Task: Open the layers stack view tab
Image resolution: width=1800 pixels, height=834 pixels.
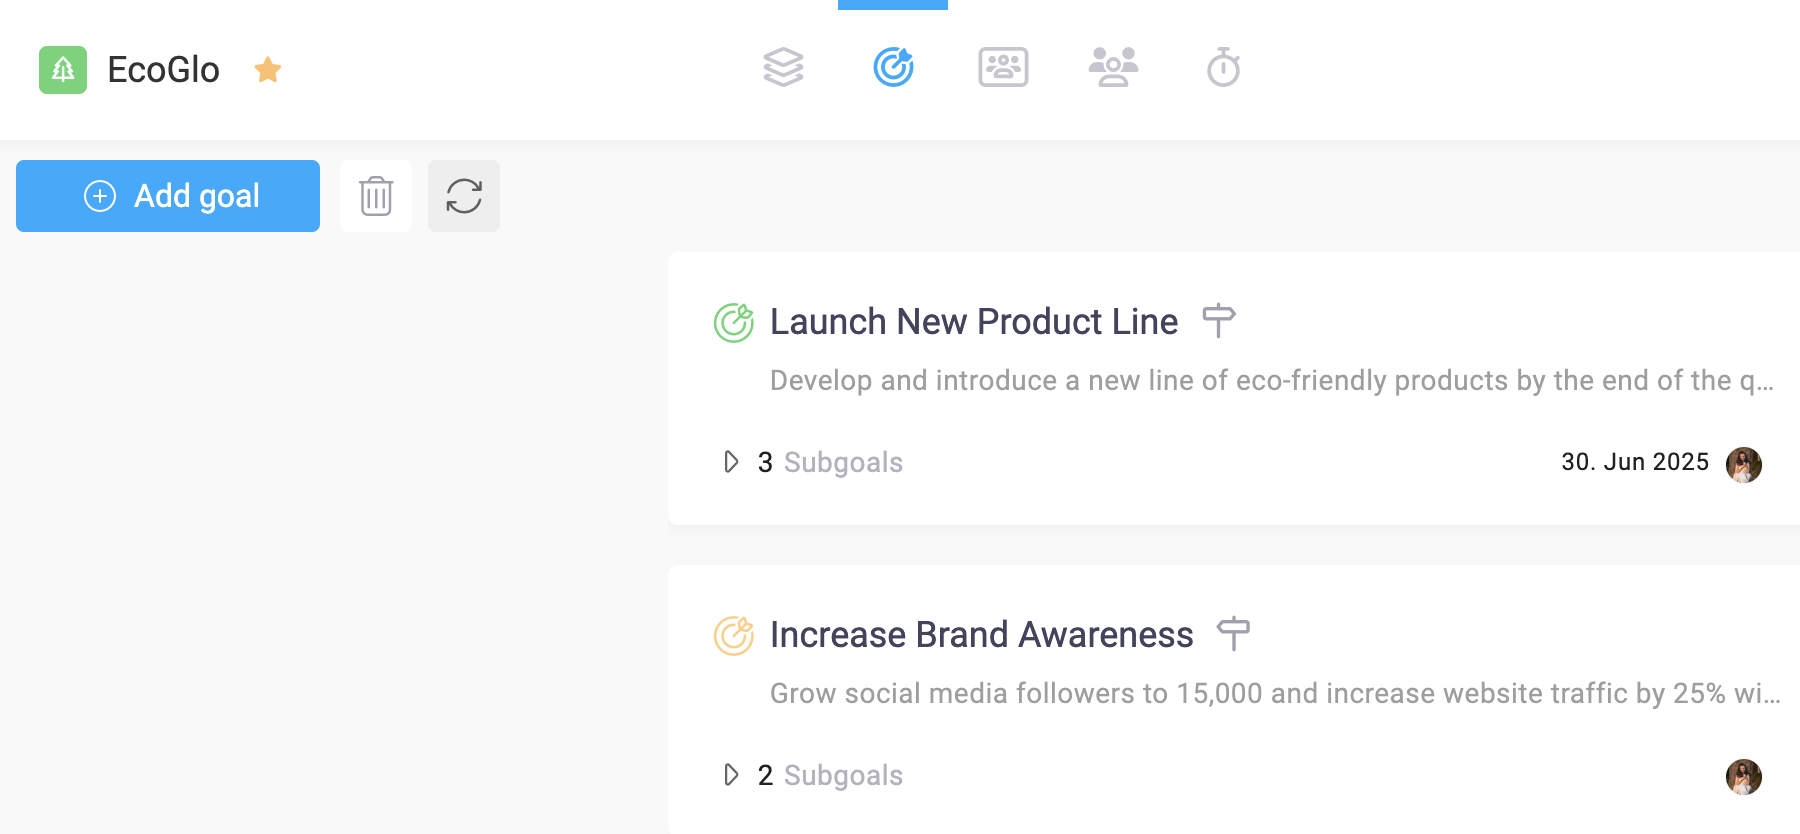Action: coord(783,68)
